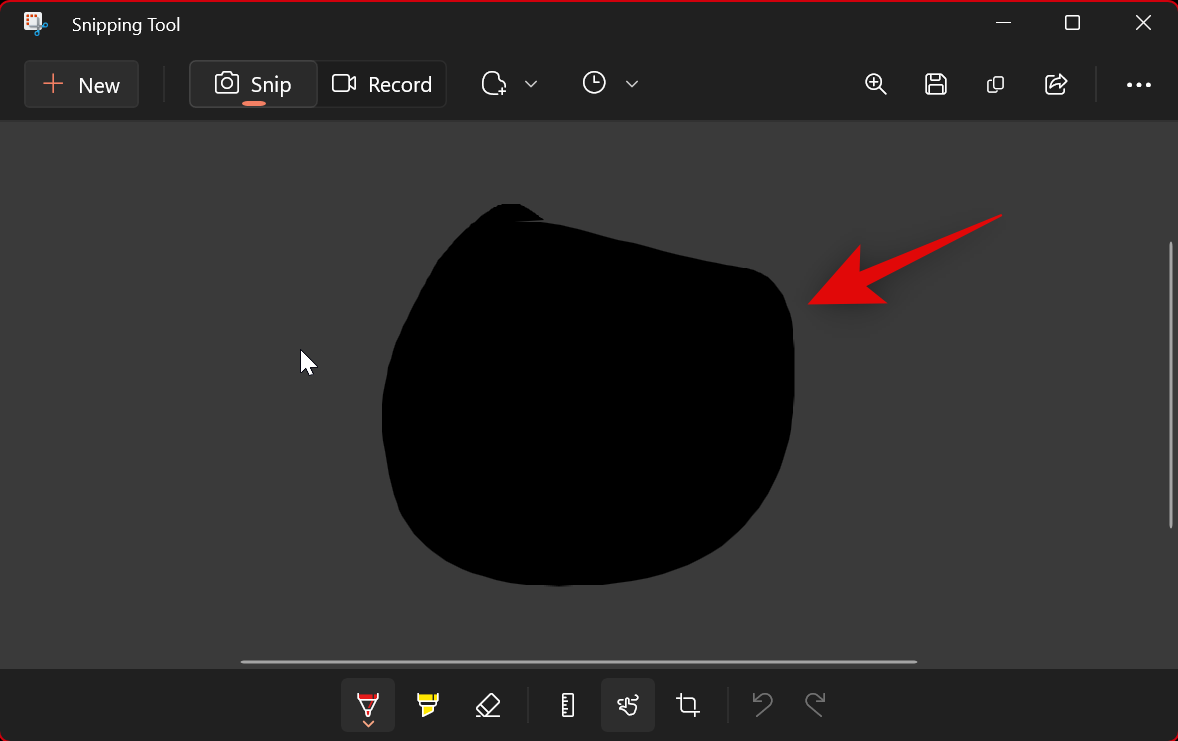Open the See more ellipsis menu
Image resolution: width=1178 pixels, height=741 pixels.
point(1138,85)
